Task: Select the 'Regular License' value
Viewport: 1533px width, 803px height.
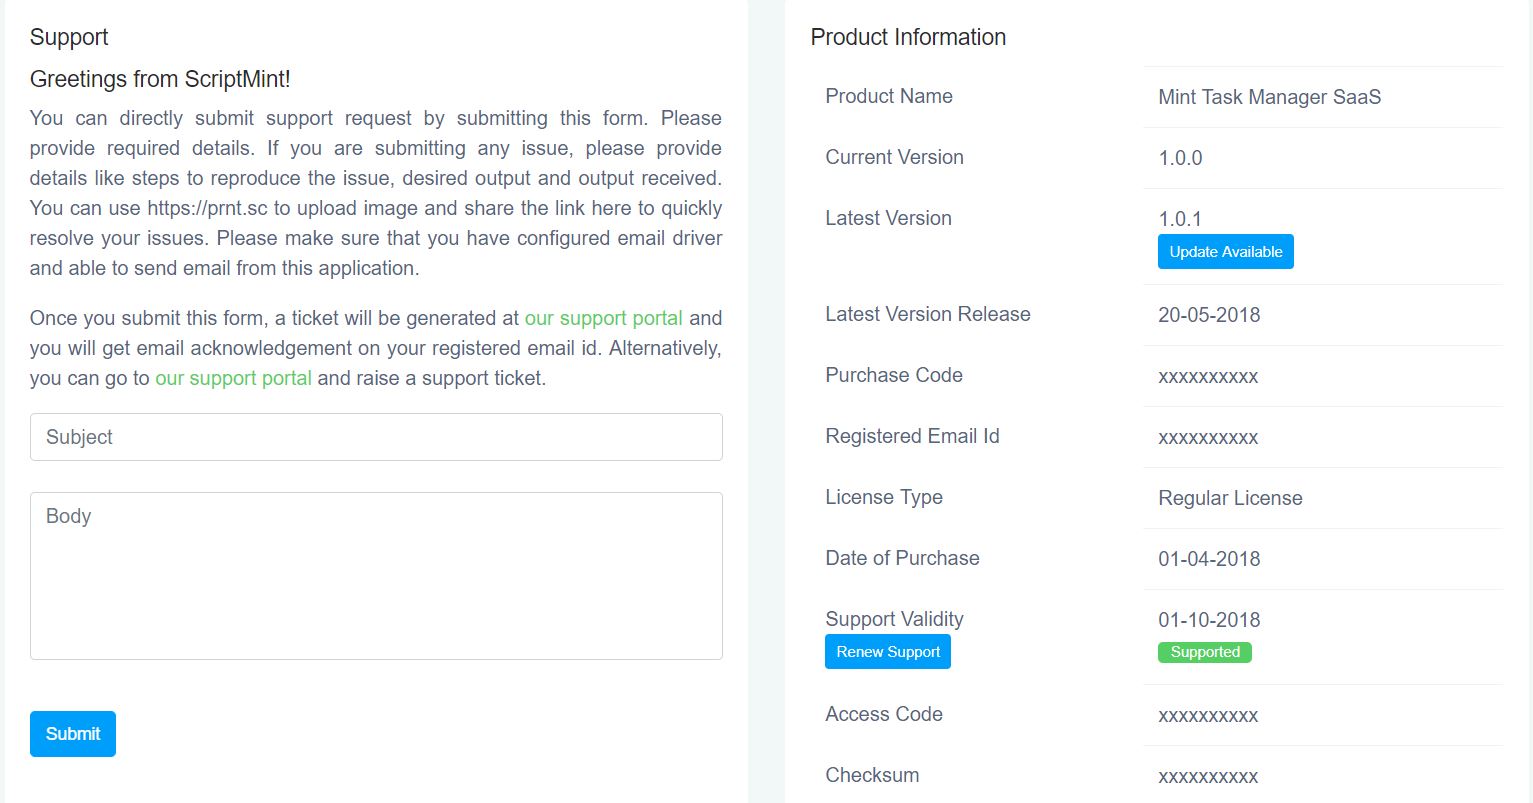Action: [x=1230, y=498]
